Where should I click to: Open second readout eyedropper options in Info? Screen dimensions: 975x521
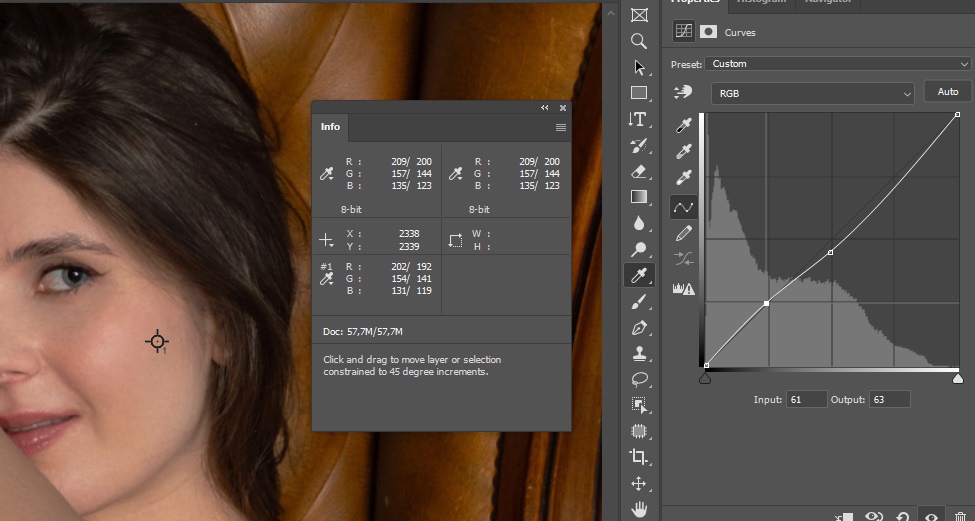pos(455,174)
